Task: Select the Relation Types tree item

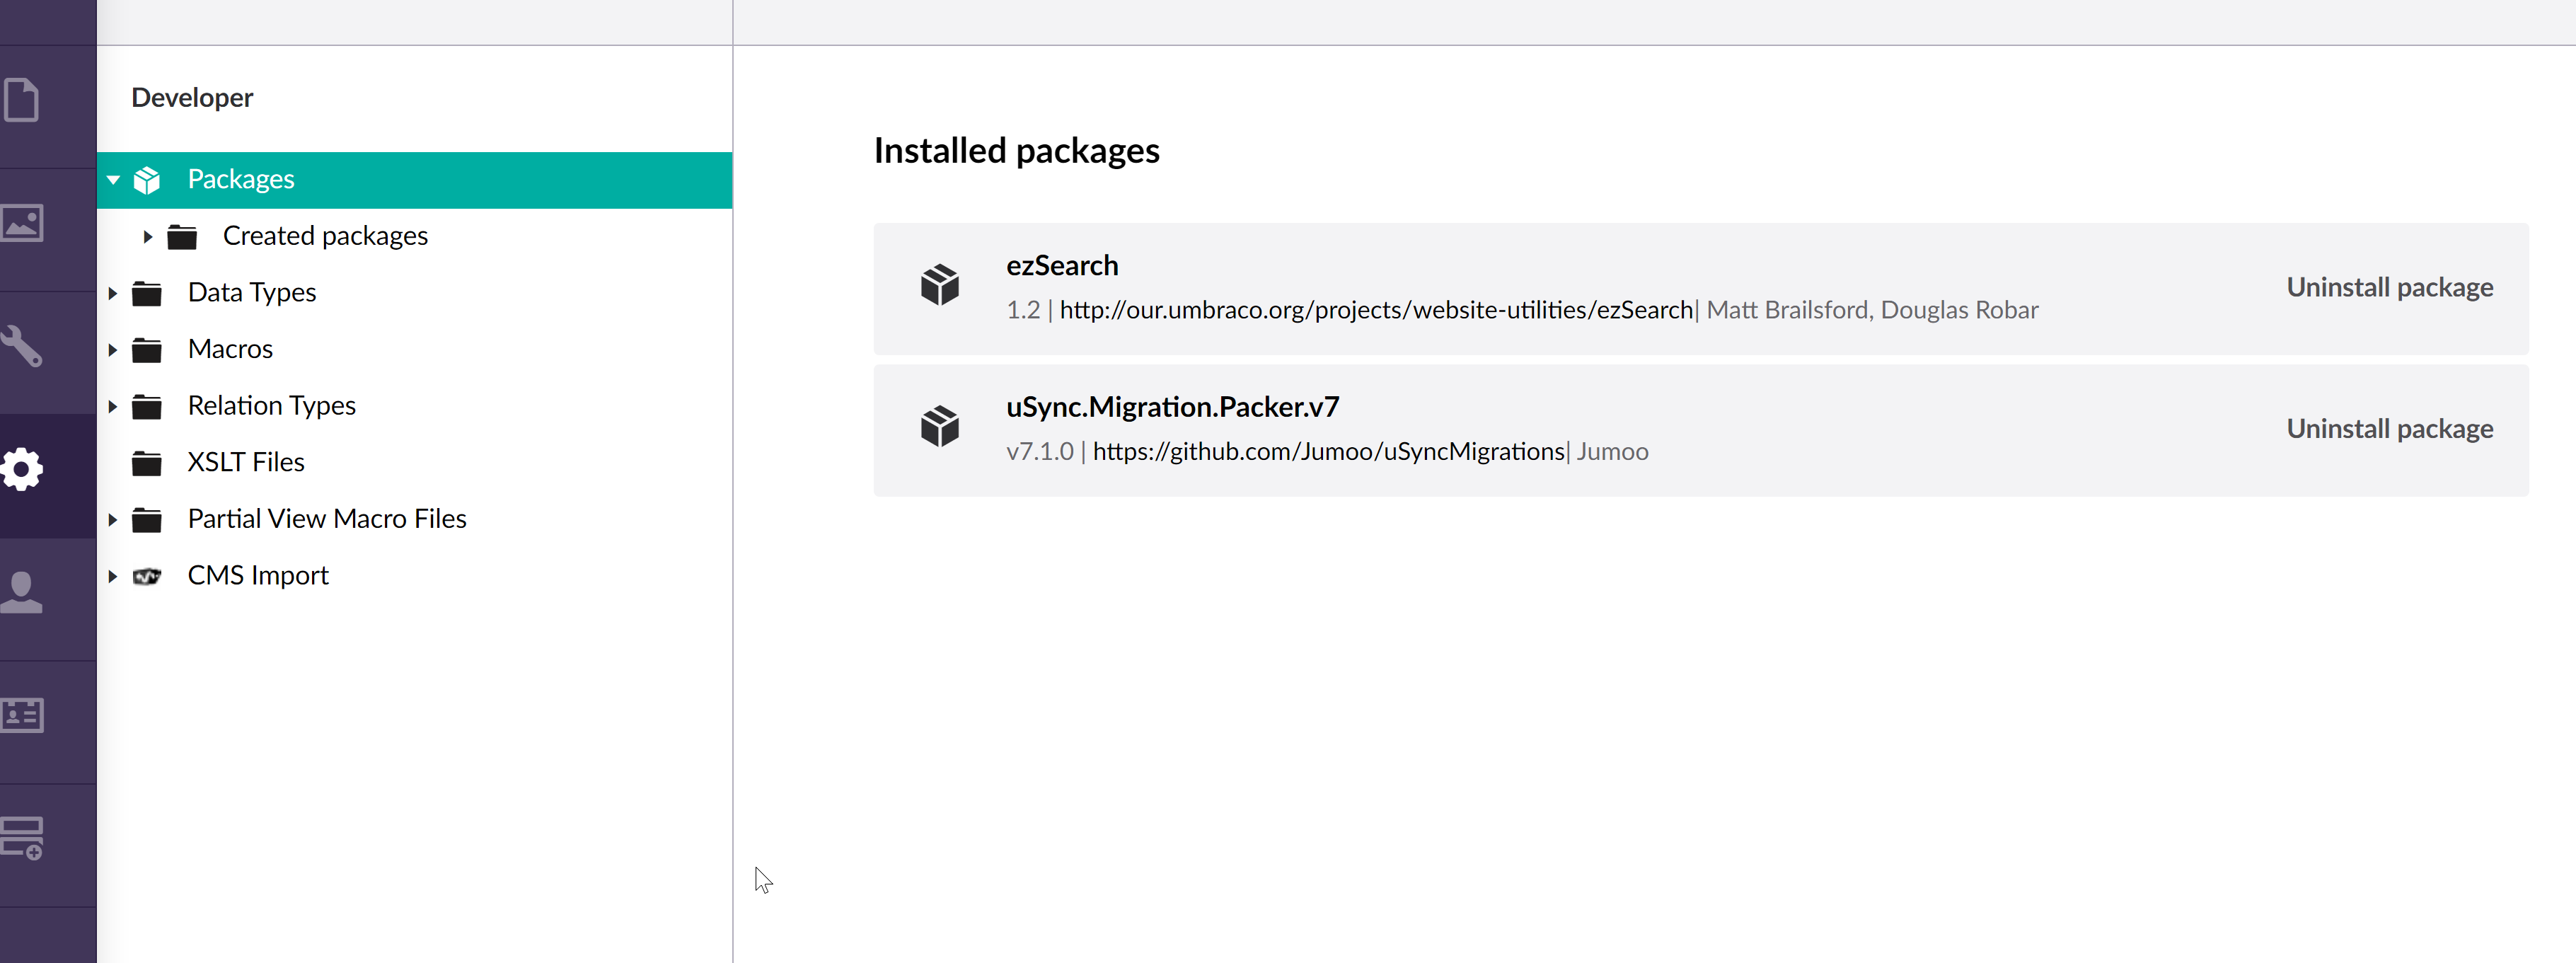Action: (x=271, y=406)
